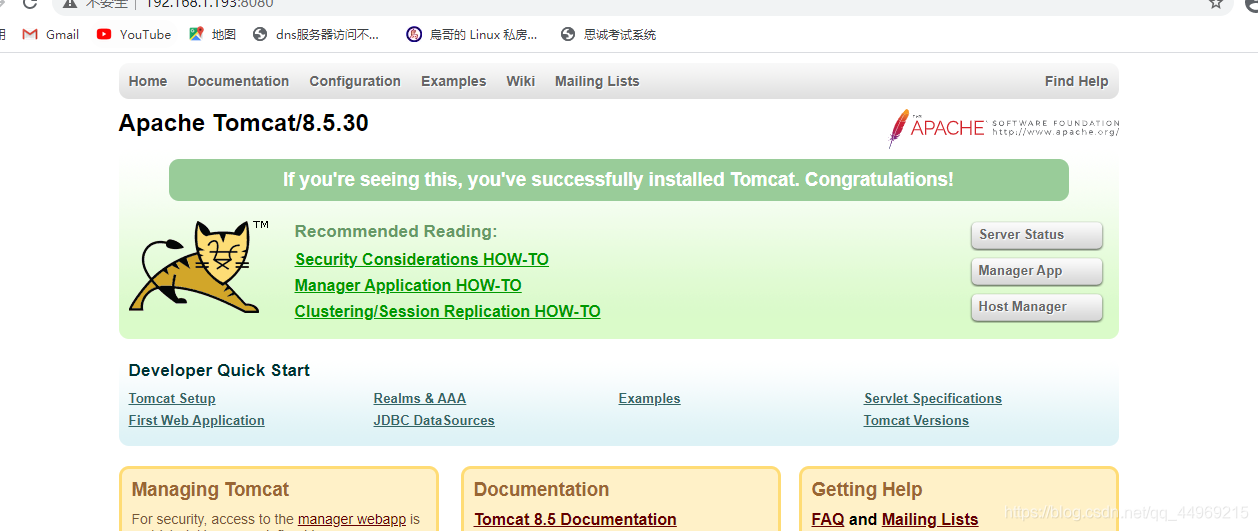
Task: Click the Apache Tomcat/8.5.30 heading
Action: 244,123
